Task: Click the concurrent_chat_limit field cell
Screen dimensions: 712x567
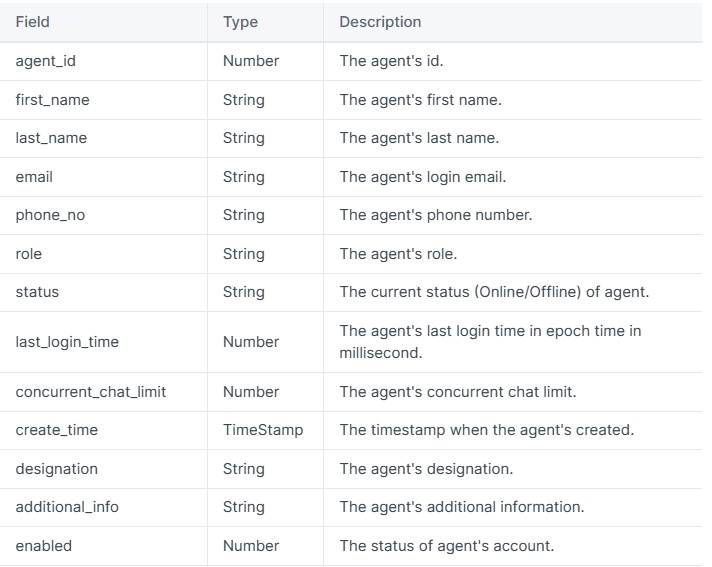Action: [91, 392]
